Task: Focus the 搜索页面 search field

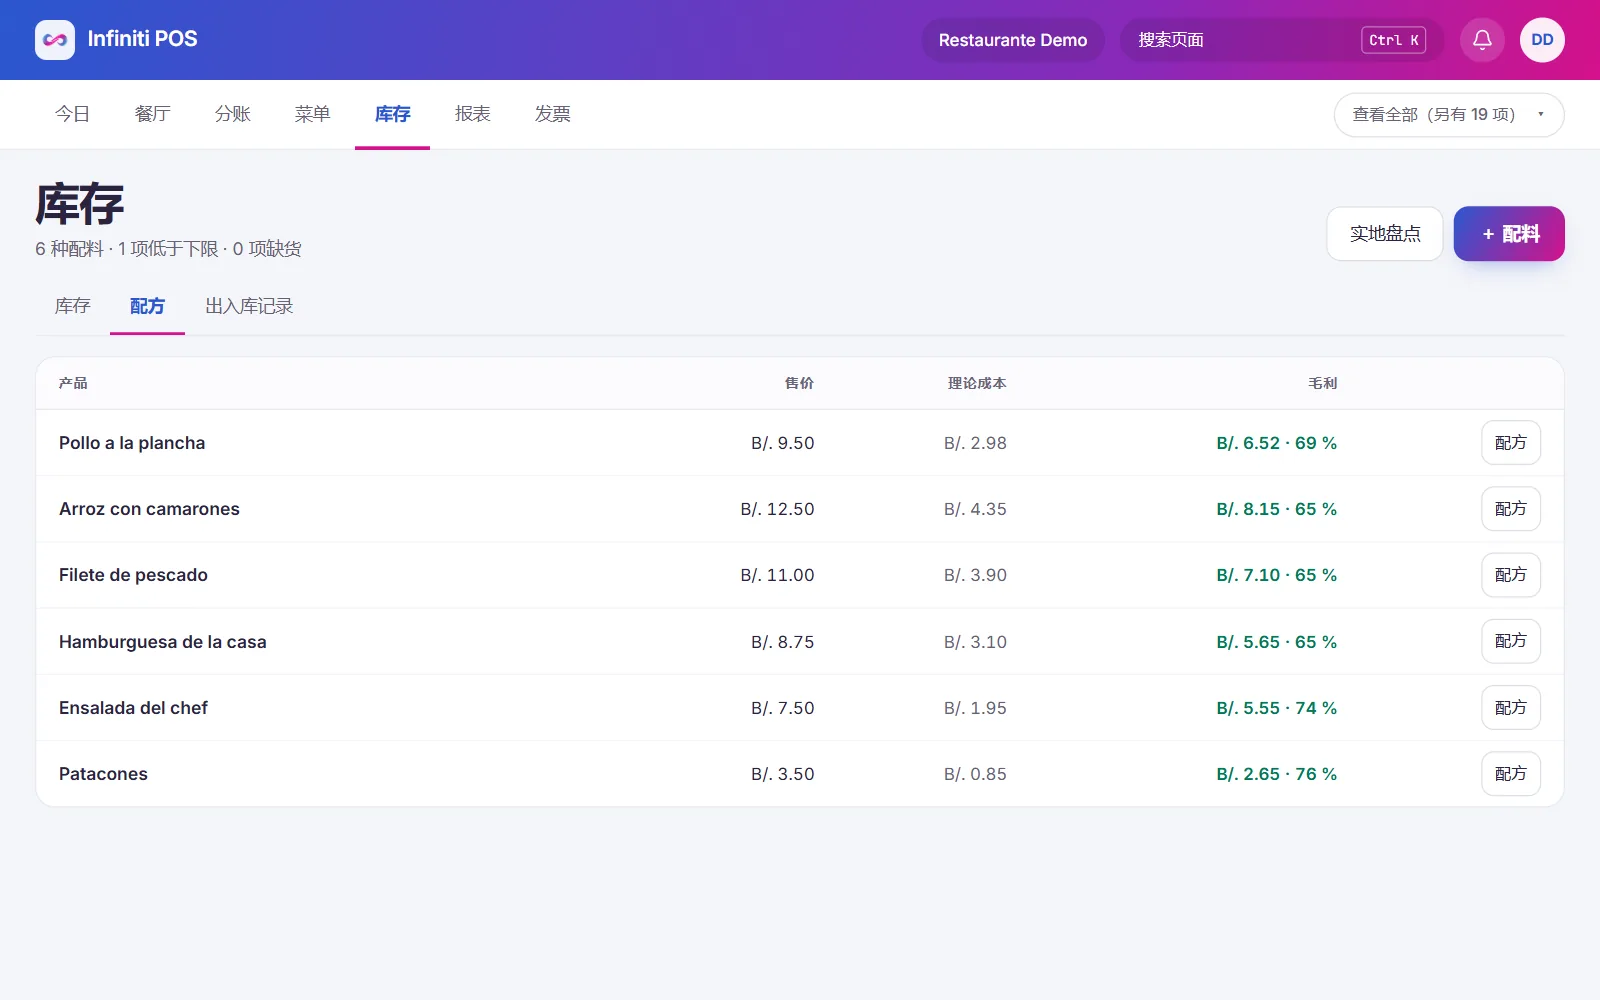Action: [x=1282, y=40]
